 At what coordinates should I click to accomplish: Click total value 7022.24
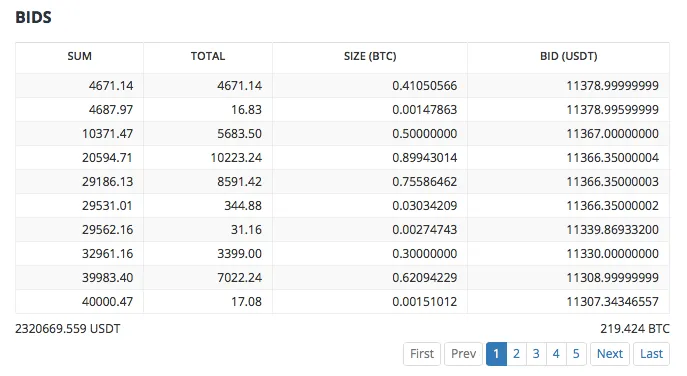[x=240, y=277]
